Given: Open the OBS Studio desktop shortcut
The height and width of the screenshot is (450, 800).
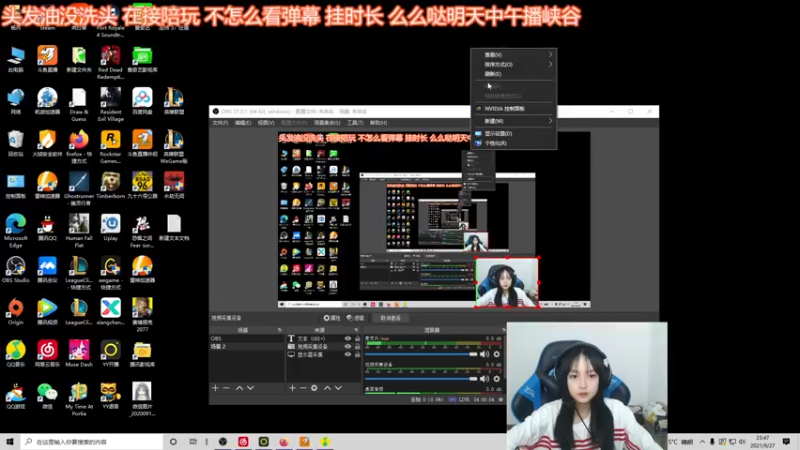Looking at the screenshot, I should pos(15,269).
